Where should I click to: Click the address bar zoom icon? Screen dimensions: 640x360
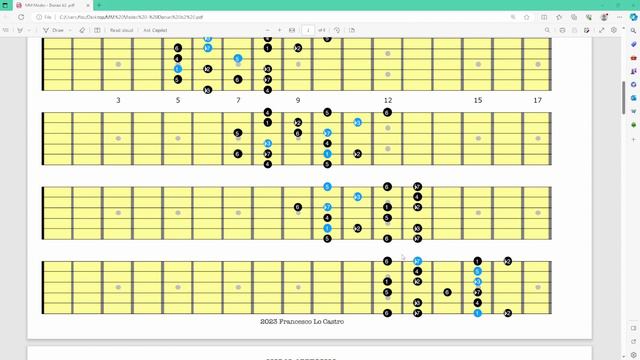(513, 17)
